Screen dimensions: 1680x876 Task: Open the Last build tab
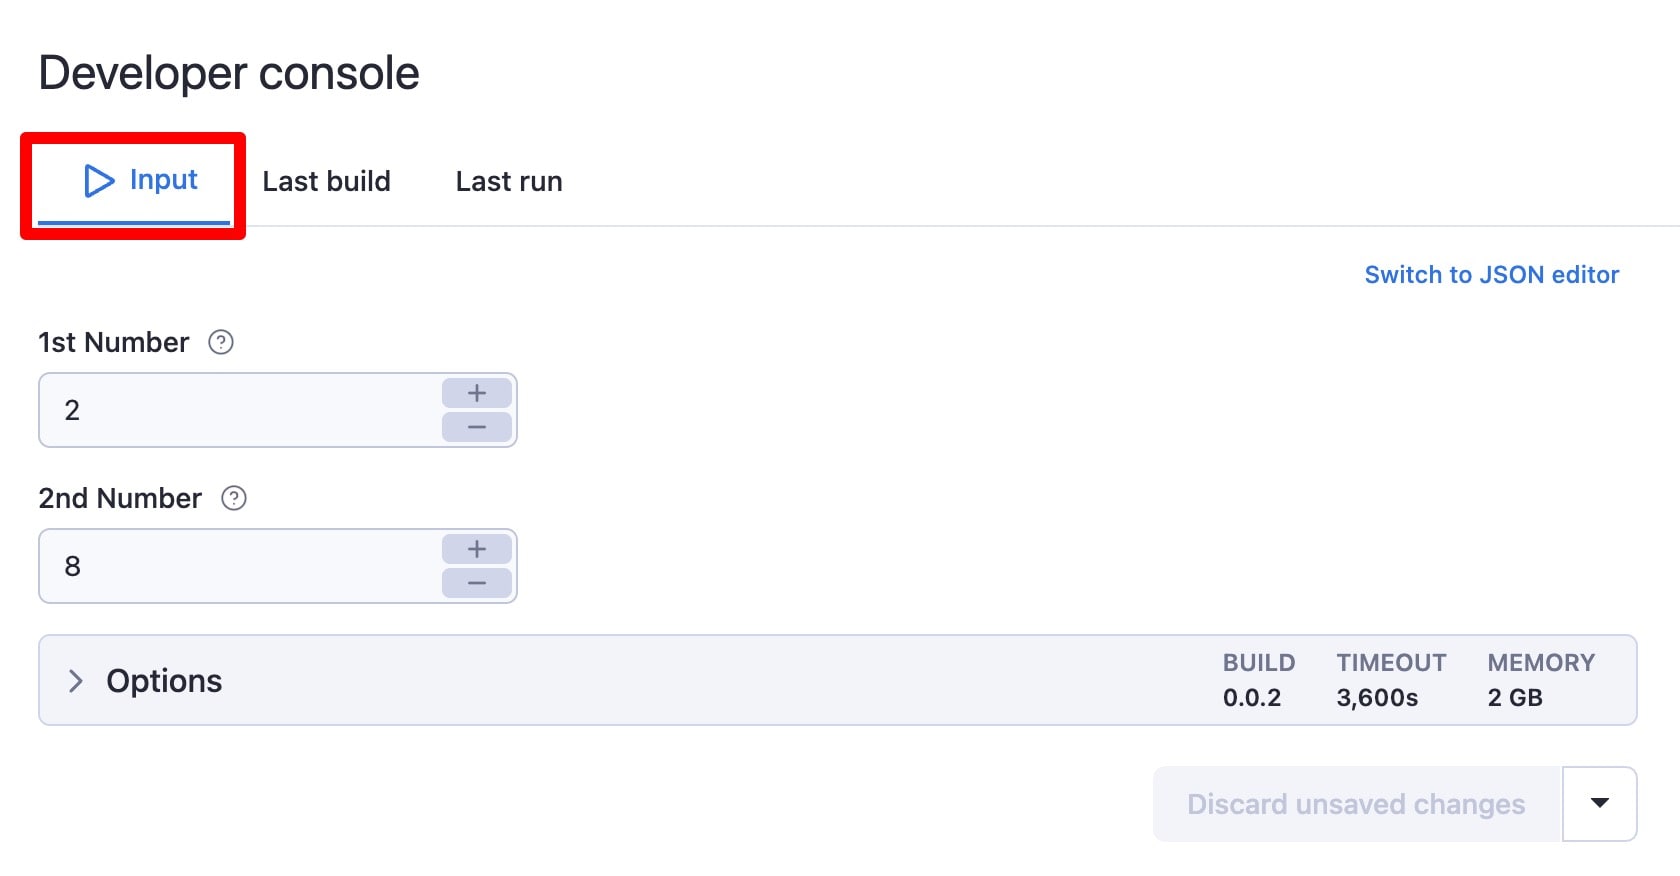point(326,181)
